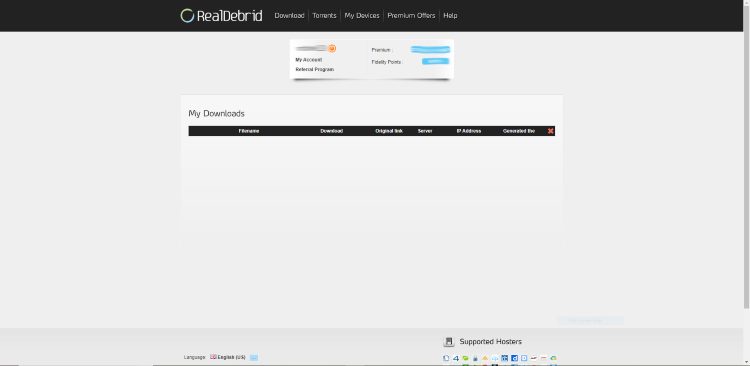Click the English flag icon
Image resolution: width=750 pixels, height=366 pixels.
point(213,357)
